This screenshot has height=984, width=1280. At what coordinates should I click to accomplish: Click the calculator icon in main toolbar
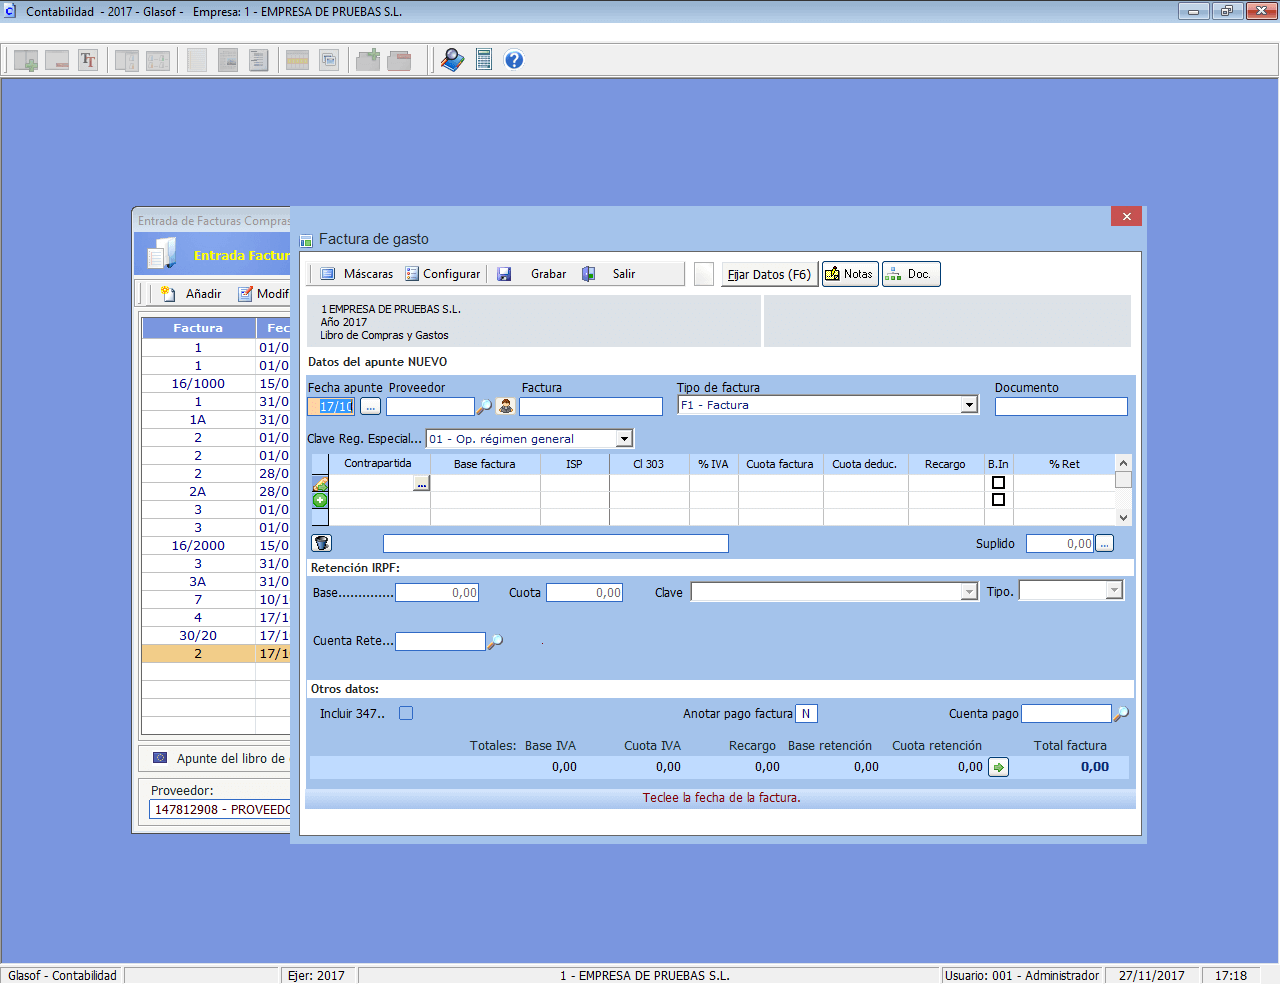484,60
